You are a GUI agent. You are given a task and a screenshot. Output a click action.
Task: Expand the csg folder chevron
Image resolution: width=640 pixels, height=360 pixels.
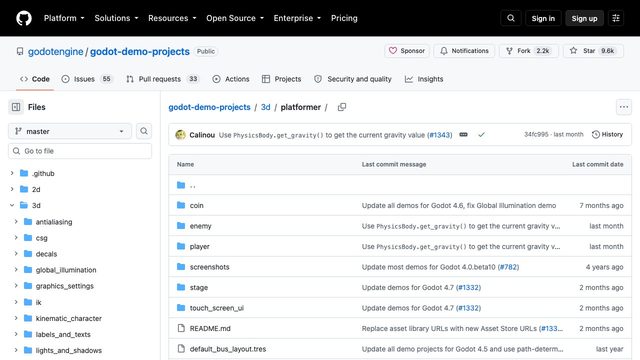coord(16,237)
